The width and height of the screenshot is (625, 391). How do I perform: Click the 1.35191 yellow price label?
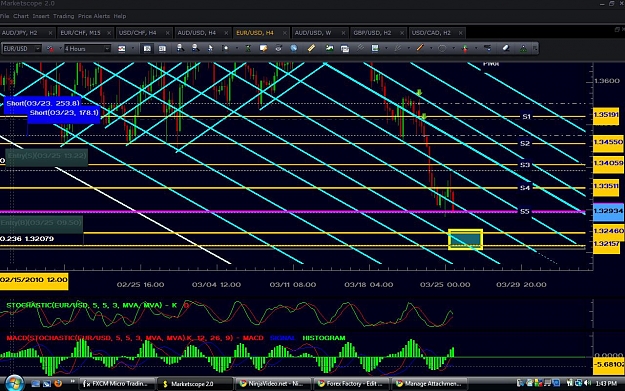[x=606, y=115]
